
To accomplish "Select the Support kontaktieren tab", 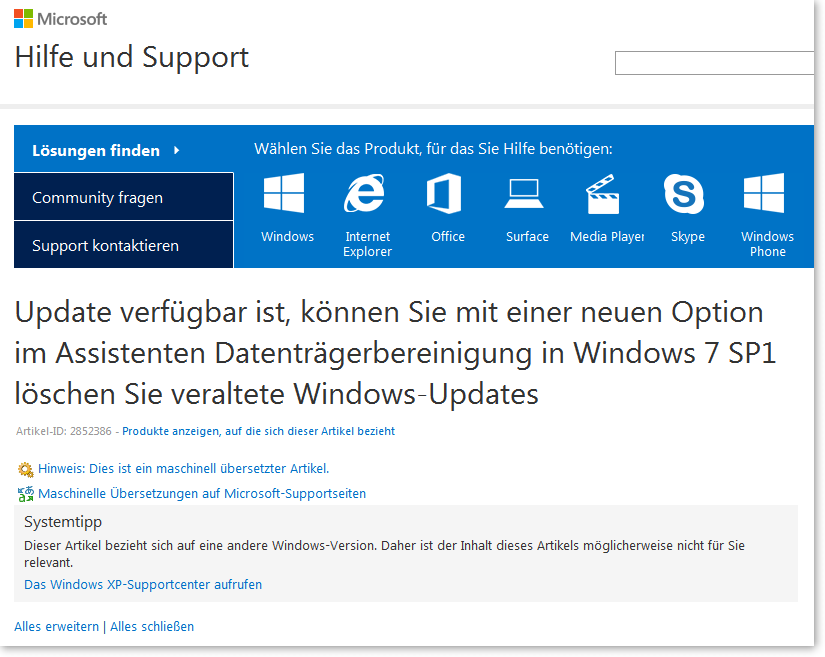I will (106, 245).
